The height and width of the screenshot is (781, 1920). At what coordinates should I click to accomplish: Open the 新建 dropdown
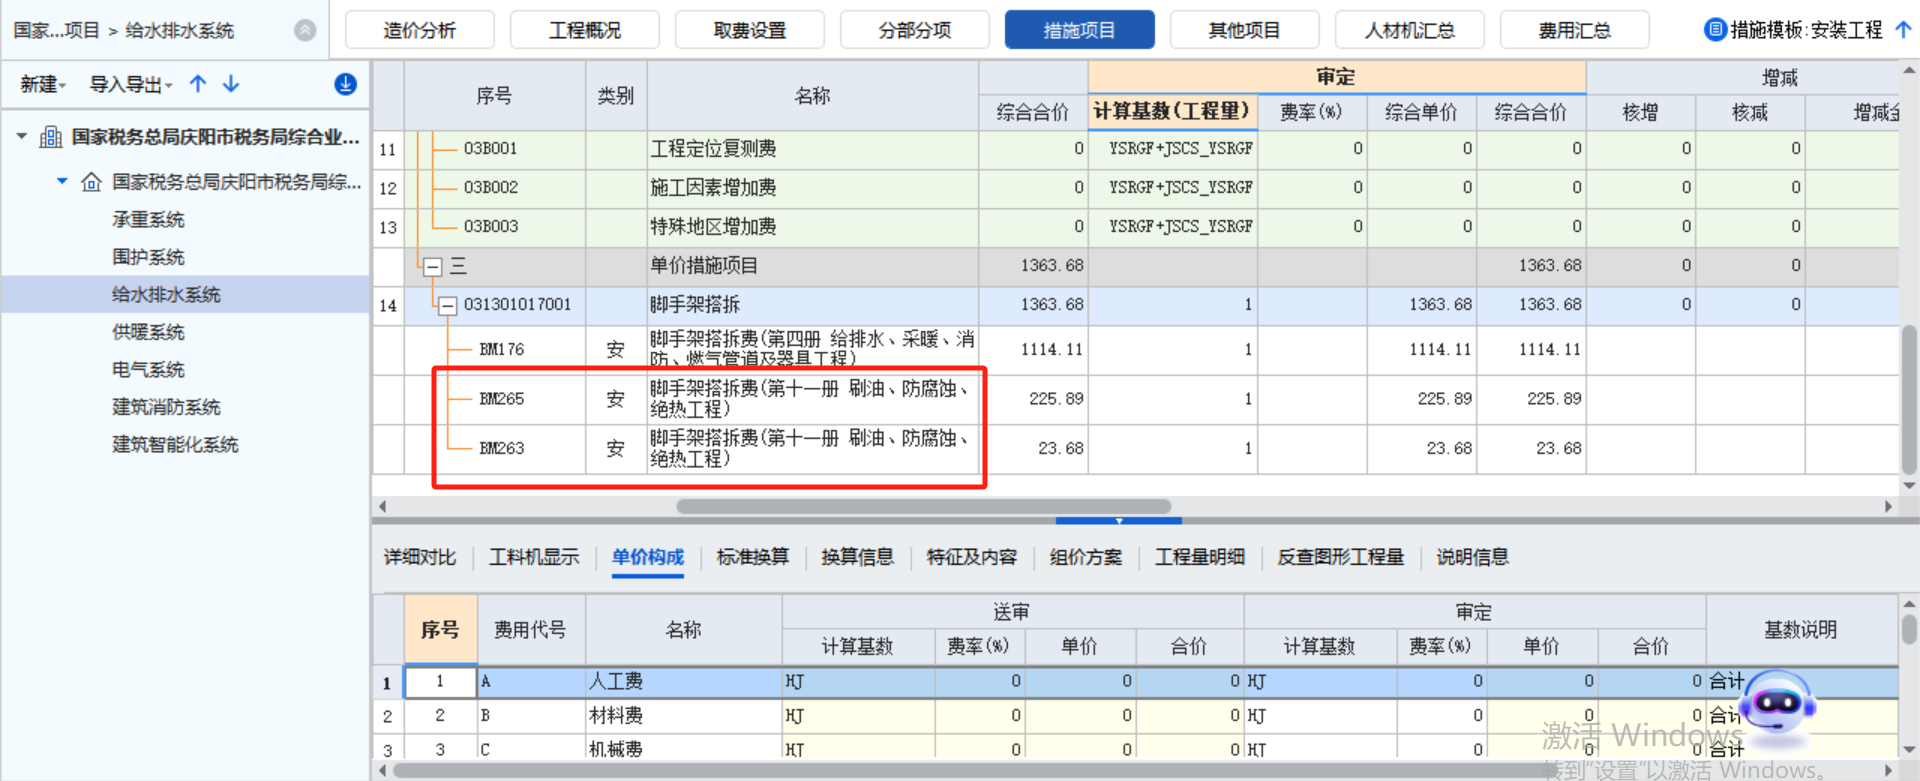43,84
